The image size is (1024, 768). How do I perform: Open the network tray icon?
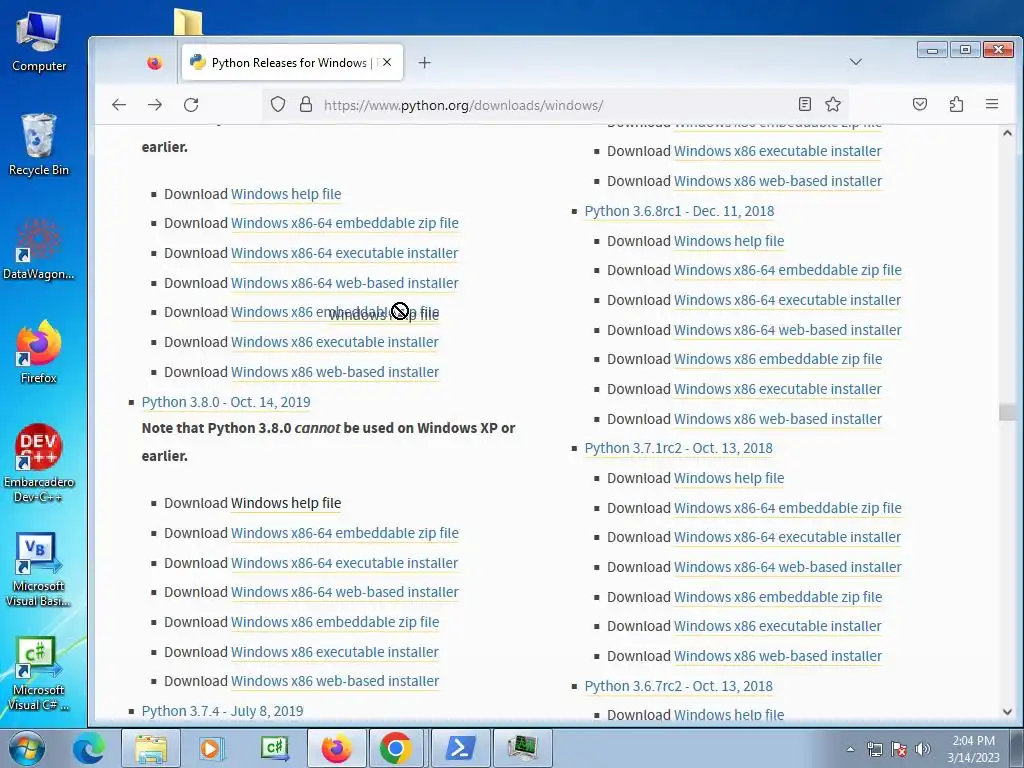[x=874, y=749]
